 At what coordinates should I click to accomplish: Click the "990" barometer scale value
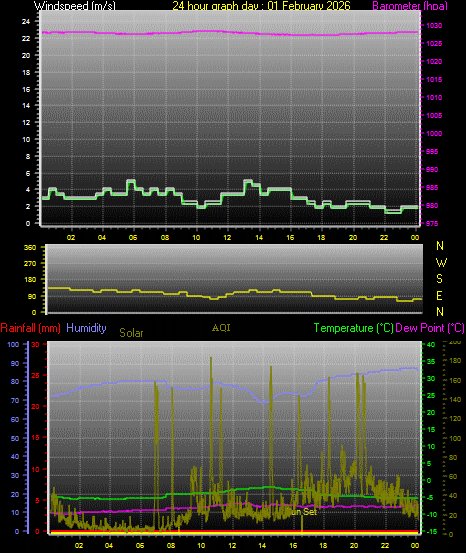click(432, 170)
